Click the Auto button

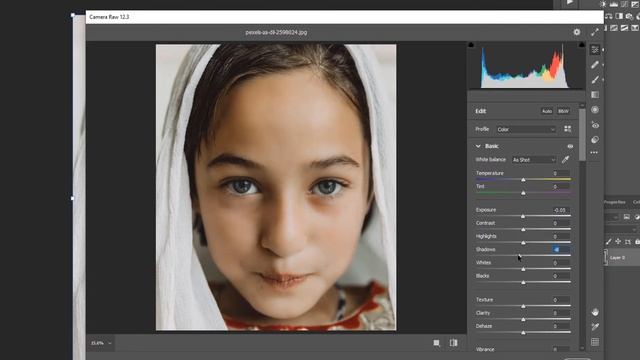[x=547, y=111]
